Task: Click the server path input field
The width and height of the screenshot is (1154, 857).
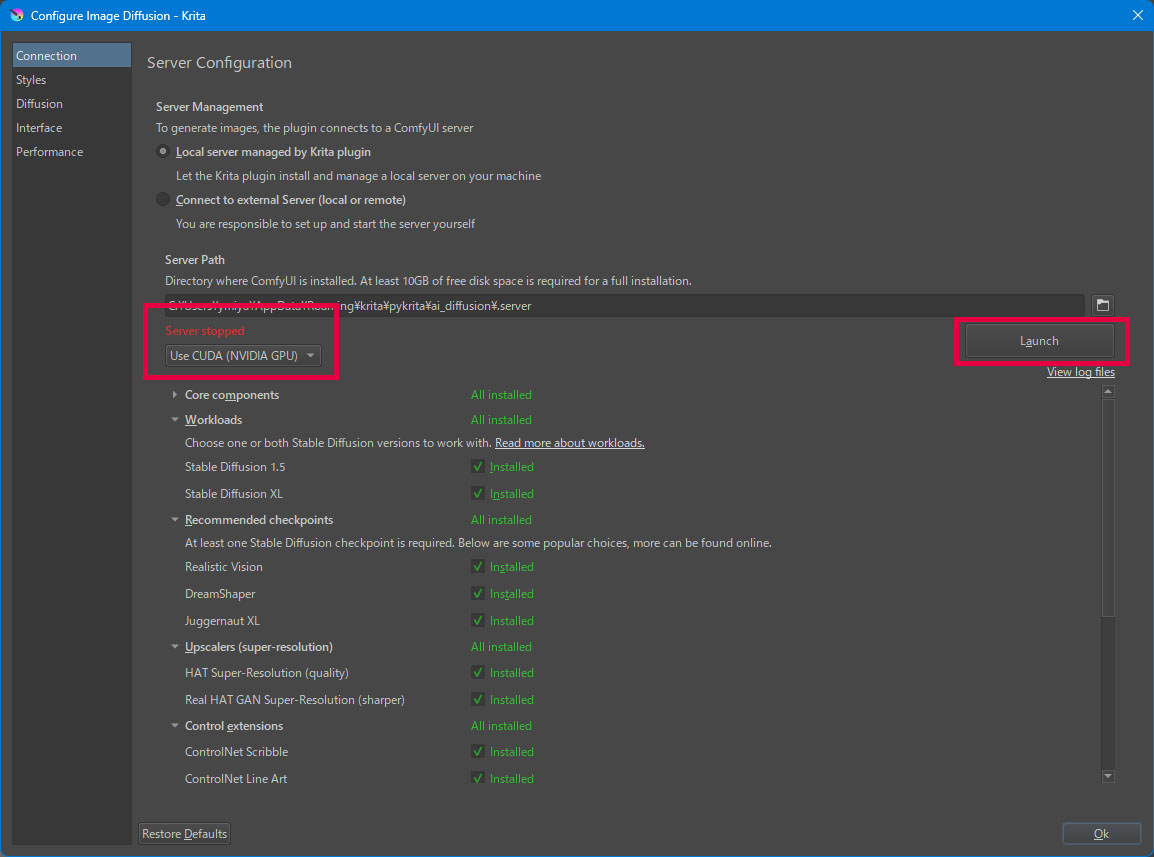Action: click(x=624, y=306)
